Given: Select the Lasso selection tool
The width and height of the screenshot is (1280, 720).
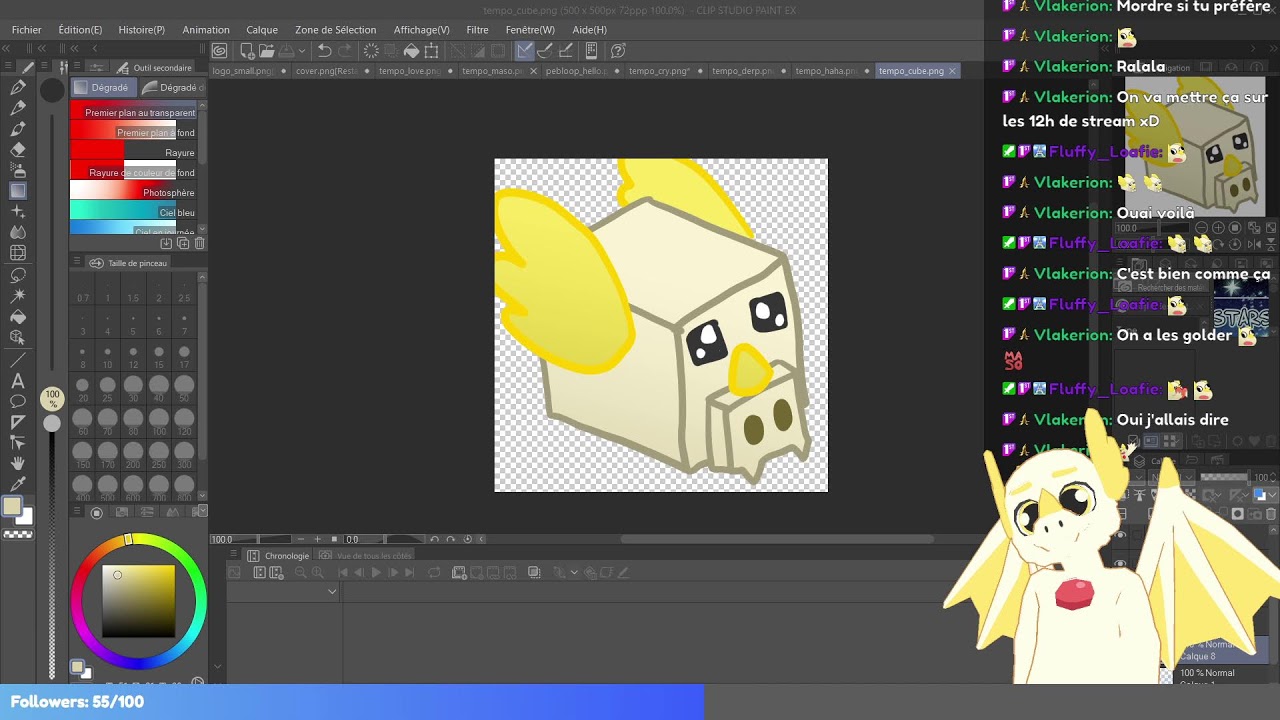Looking at the screenshot, I should [x=18, y=275].
